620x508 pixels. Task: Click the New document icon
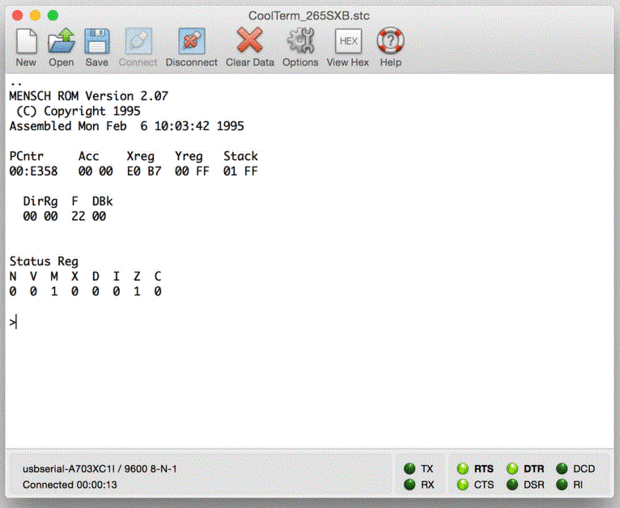click(x=26, y=41)
